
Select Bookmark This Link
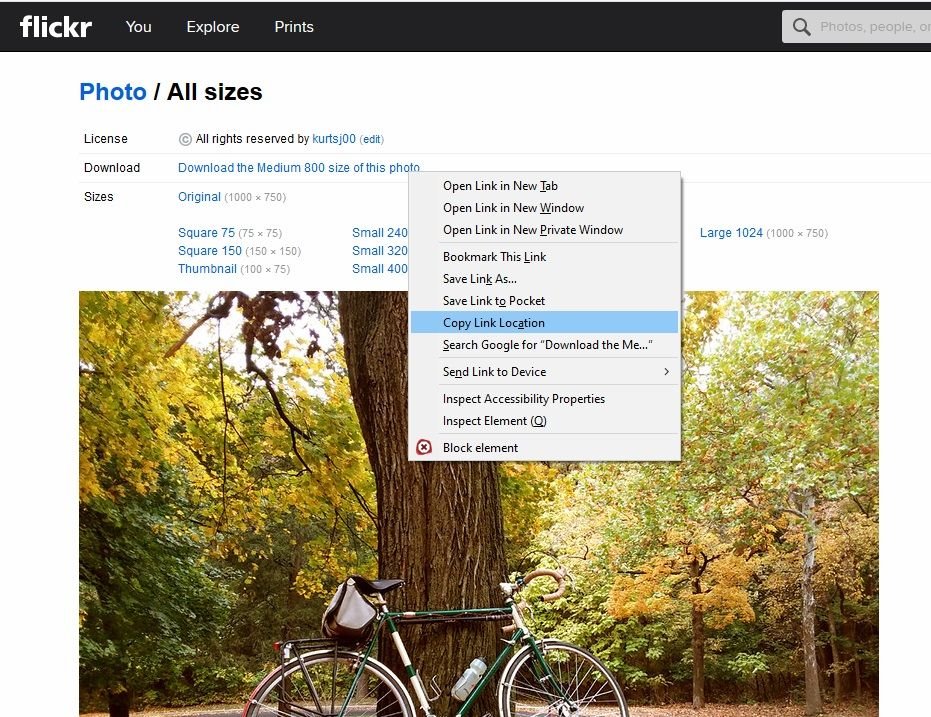pyautogui.click(x=544, y=256)
